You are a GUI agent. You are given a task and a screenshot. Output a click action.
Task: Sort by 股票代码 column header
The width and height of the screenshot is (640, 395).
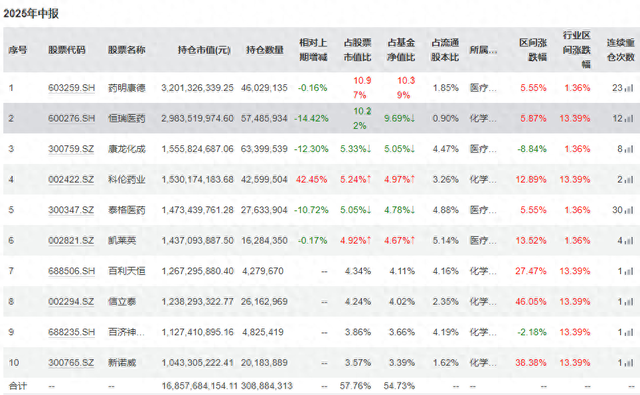tap(67, 50)
